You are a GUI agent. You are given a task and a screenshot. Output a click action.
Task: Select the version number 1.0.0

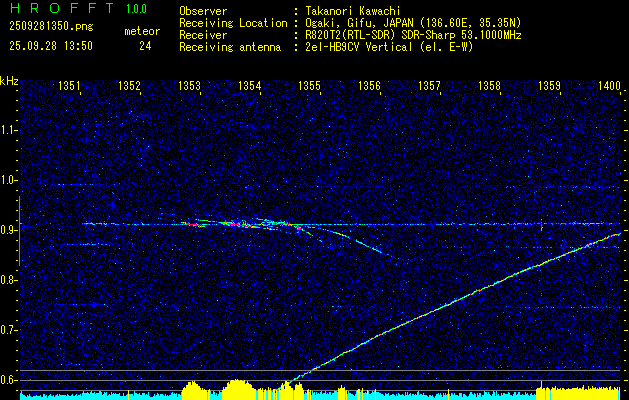click(x=136, y=9)
